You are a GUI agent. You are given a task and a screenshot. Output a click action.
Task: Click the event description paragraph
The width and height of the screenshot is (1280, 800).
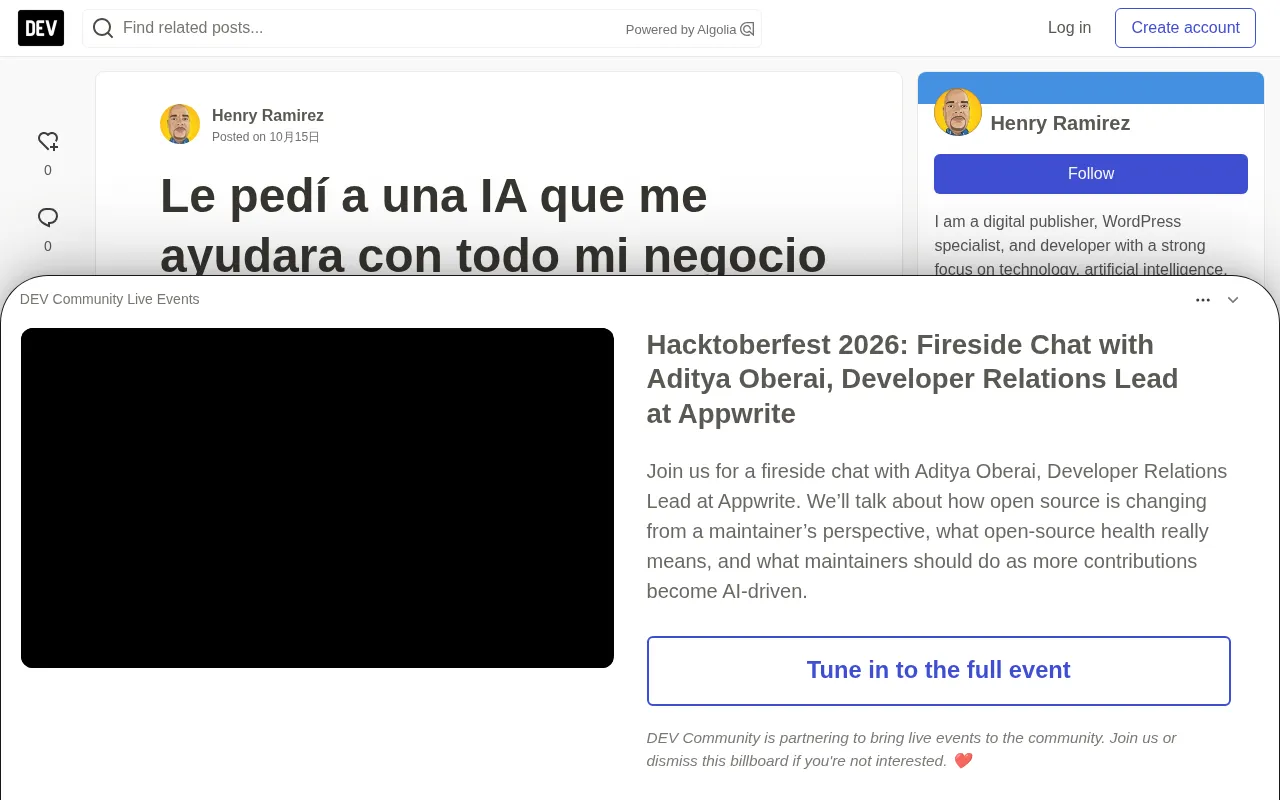937,531
